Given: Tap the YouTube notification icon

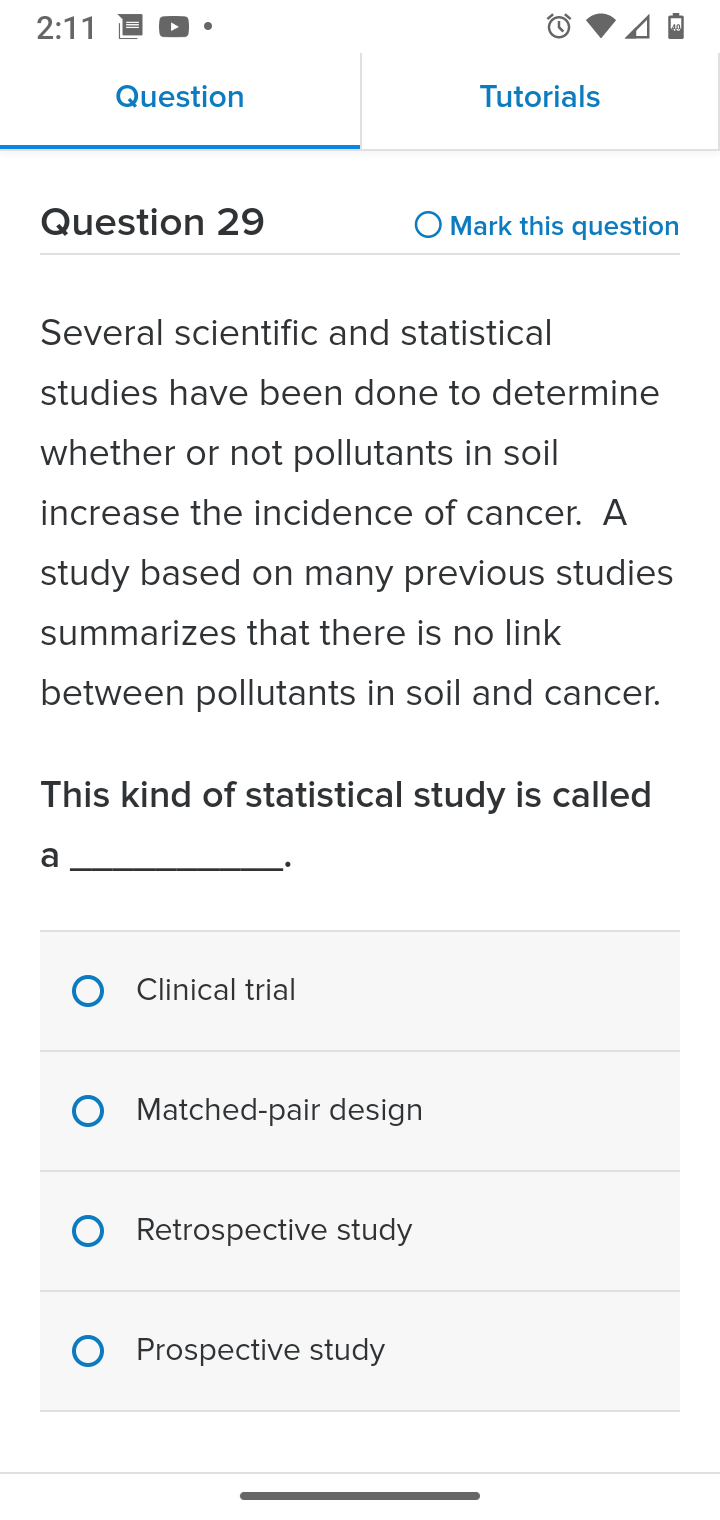Looking at the screenshot, I should tap(174, 27).
